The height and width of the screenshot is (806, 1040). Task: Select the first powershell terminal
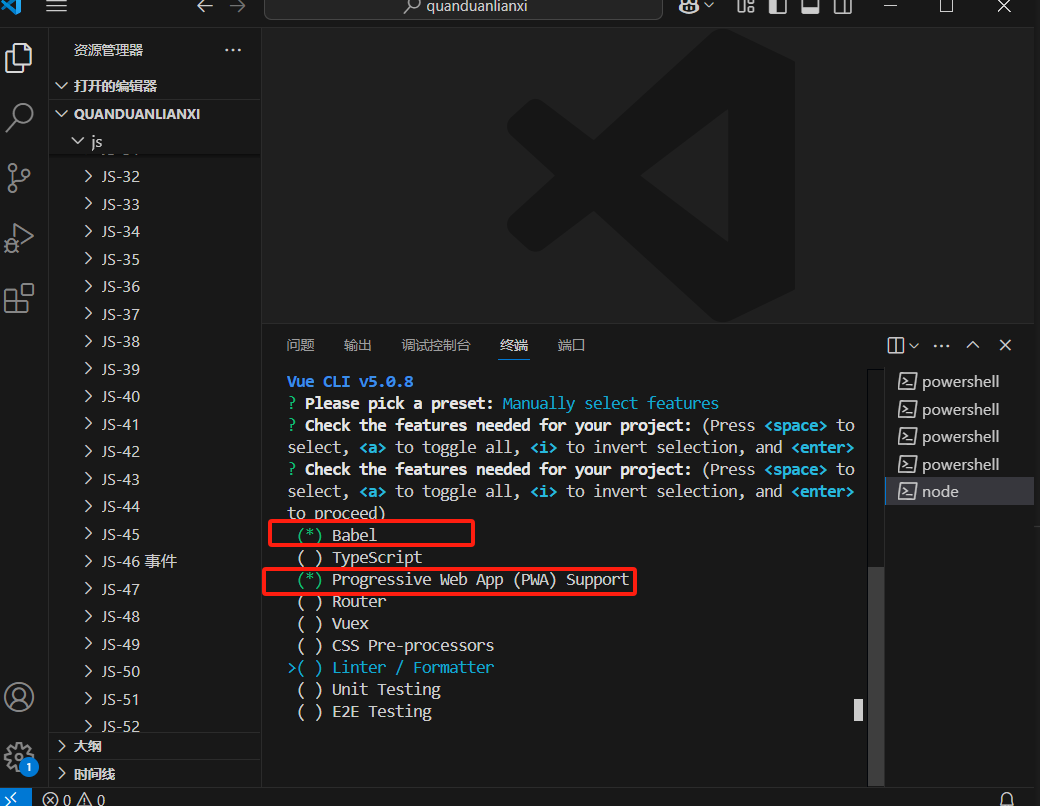coord(959,381)
